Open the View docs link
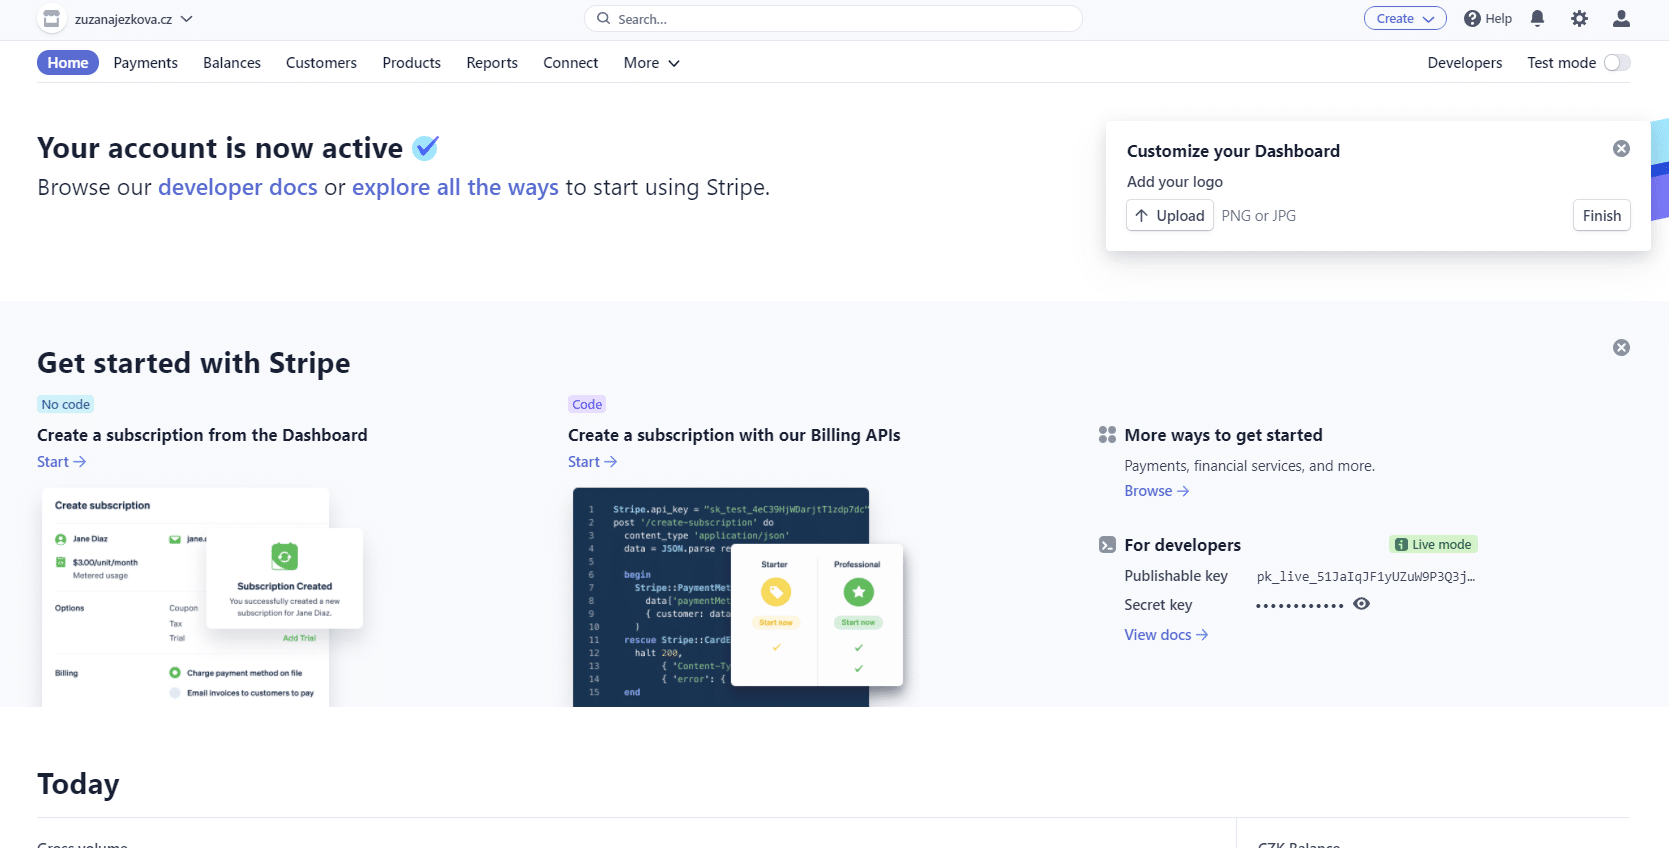The height and width of the screenshot is (848, 1669). click(1166, 635)
